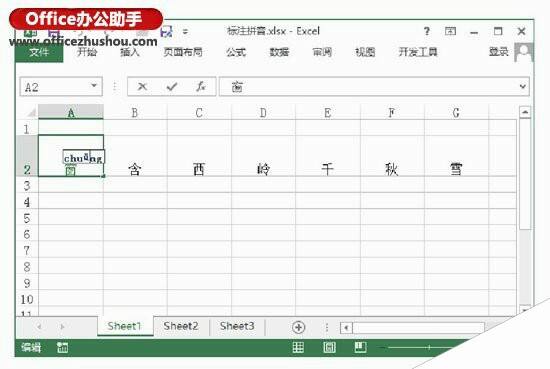Open Excel help question mark icon
Image resolution: width=550 pixels, height=369 pixels.
tap(427, 31)
